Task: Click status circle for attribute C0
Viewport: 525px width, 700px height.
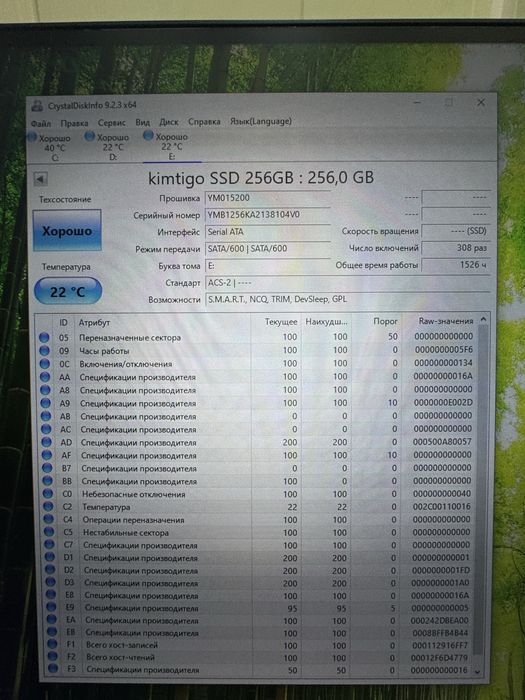Action: coord(48,494)
